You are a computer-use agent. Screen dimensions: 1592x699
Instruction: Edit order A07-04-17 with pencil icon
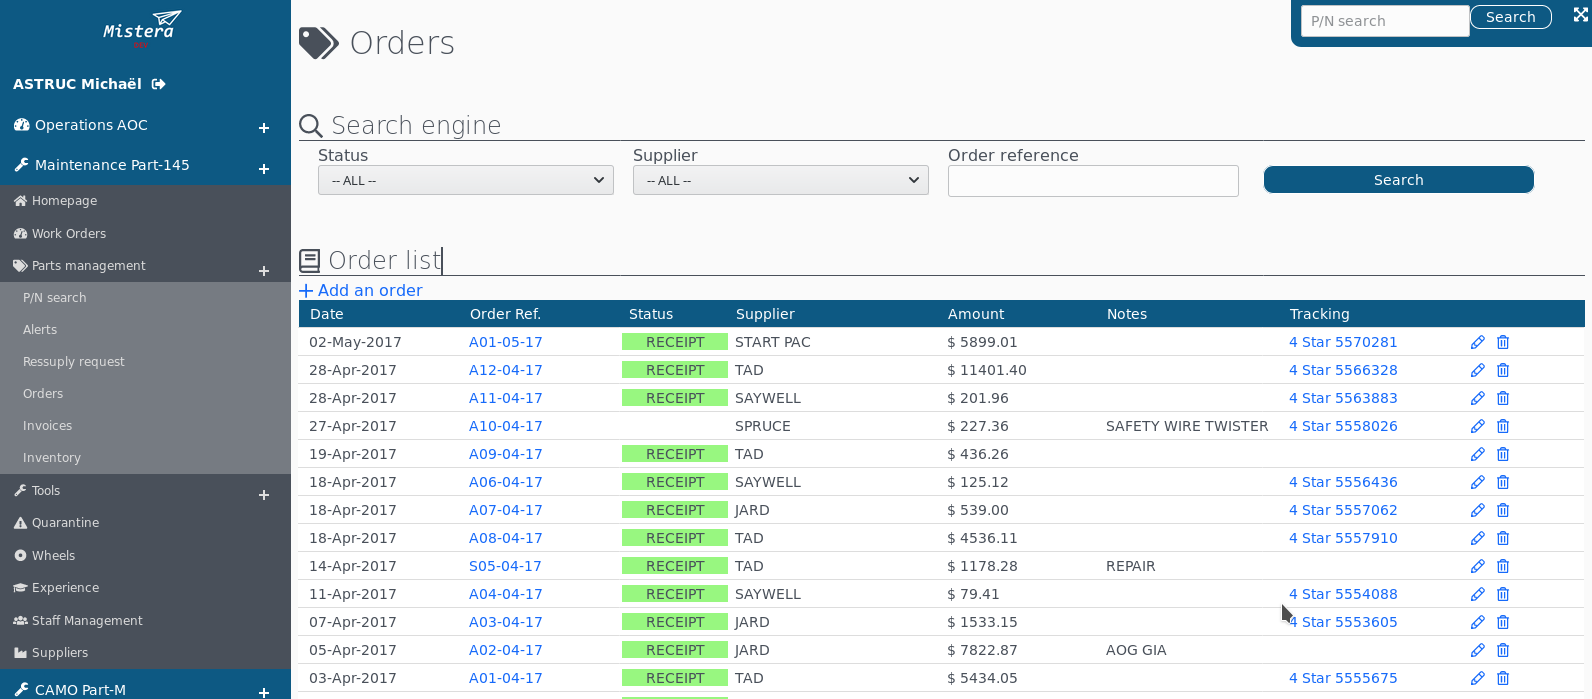coord(1477,510)
